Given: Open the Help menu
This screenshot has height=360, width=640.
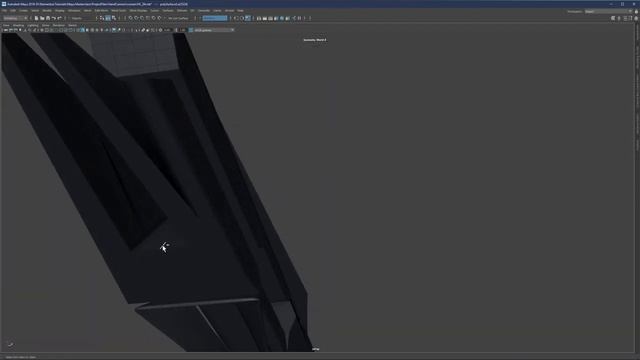Looking at the screenshot, I should click(x=240, y=11).
